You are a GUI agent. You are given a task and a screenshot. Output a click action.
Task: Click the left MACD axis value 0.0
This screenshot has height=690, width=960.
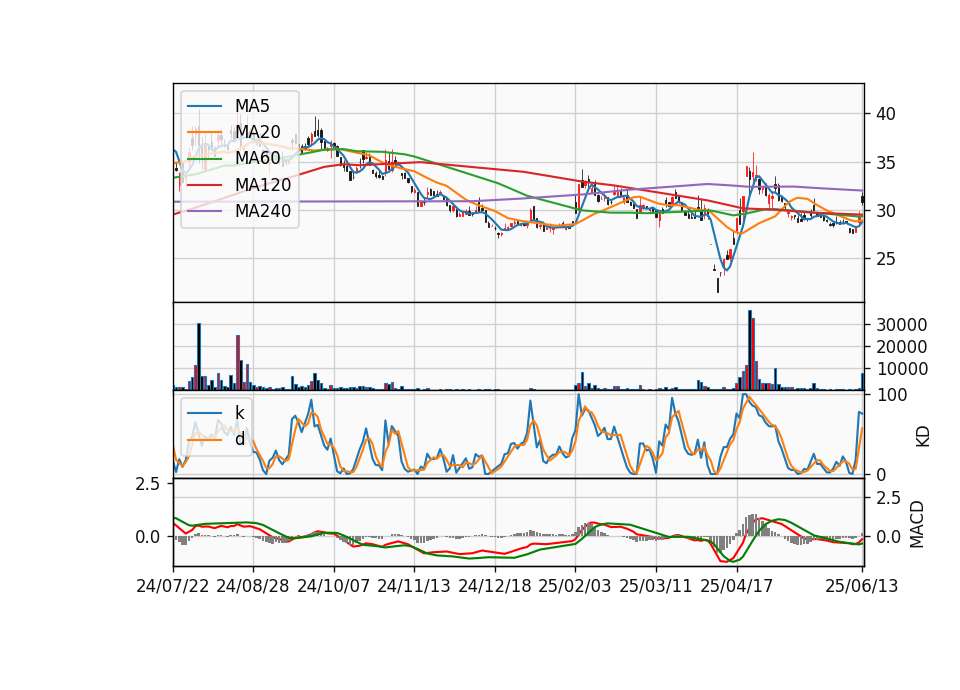click(147, 538)
